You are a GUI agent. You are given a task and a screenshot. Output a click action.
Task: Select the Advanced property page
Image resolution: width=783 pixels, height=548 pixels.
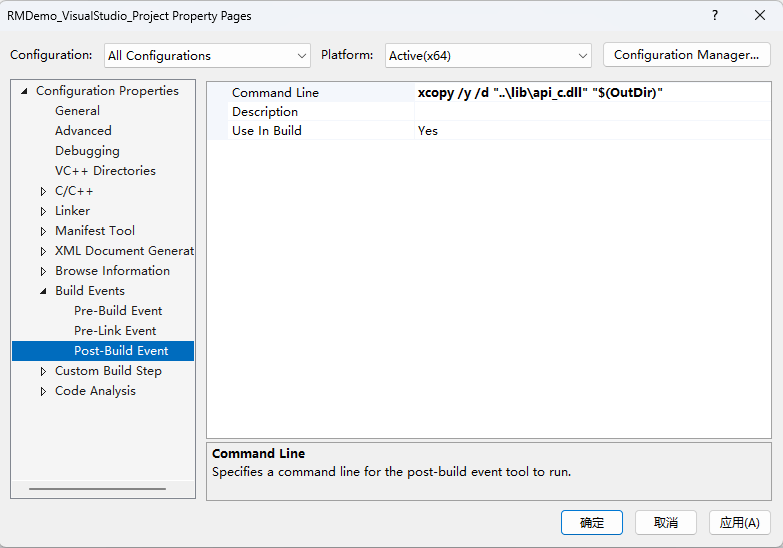pyautogui.click(x=83, y=131)
